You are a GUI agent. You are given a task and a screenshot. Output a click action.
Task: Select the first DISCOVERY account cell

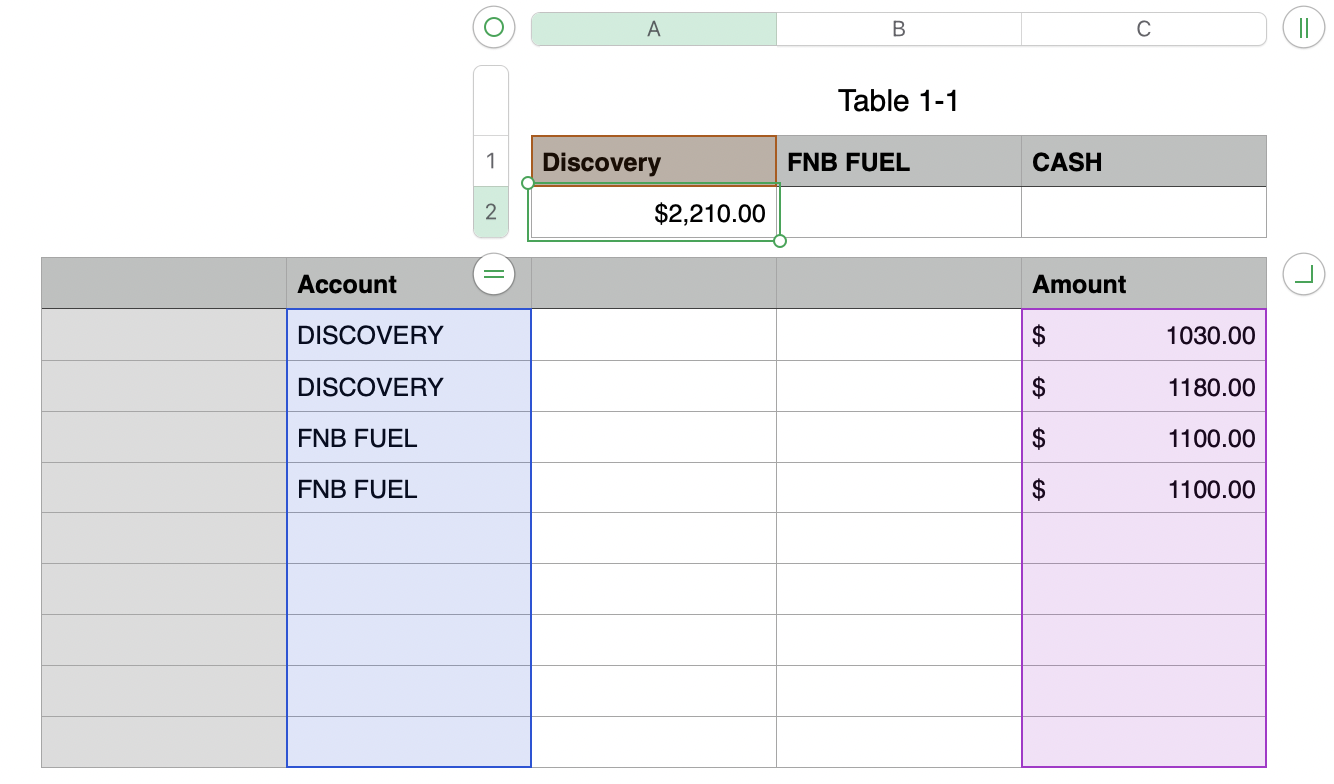pos(408,335)
